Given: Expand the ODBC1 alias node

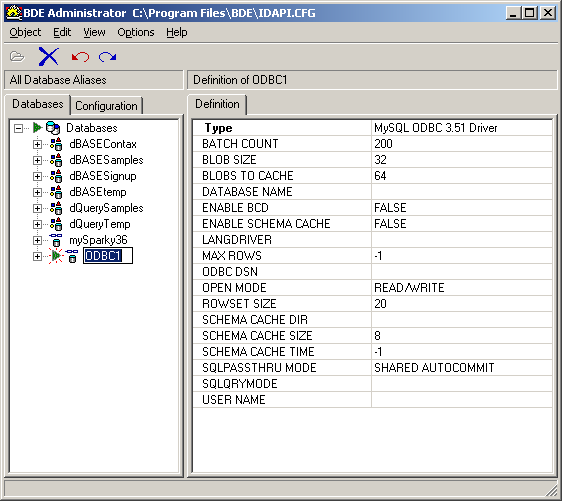Looking at the screenshot, I should pos(37,256).
